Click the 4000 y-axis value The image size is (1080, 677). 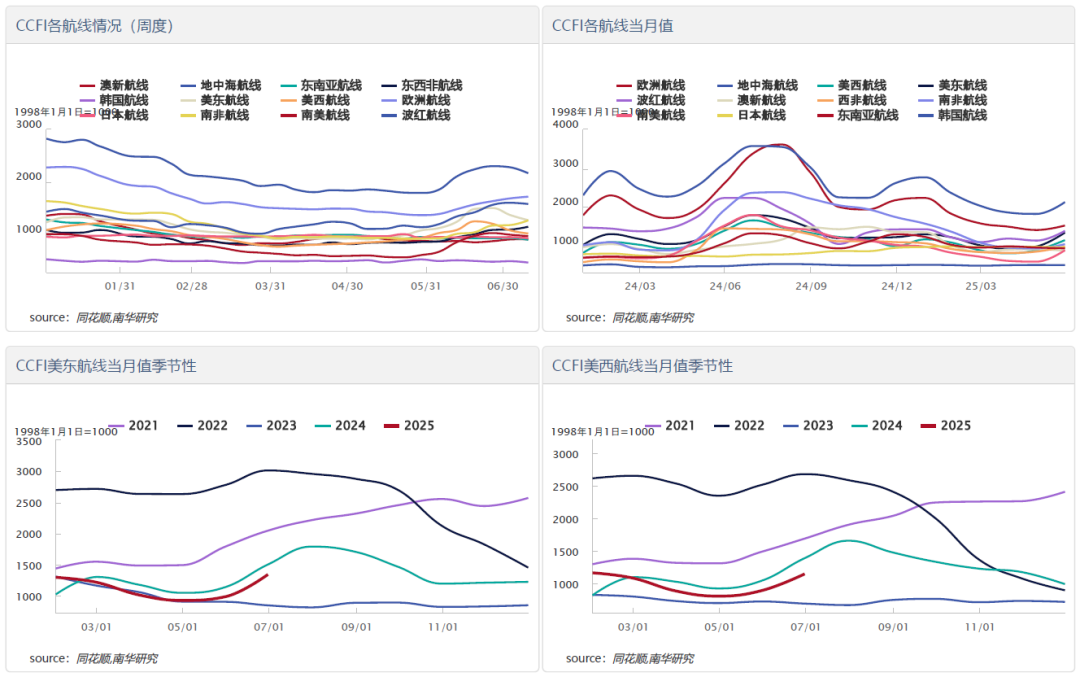(x=565, y=125)
